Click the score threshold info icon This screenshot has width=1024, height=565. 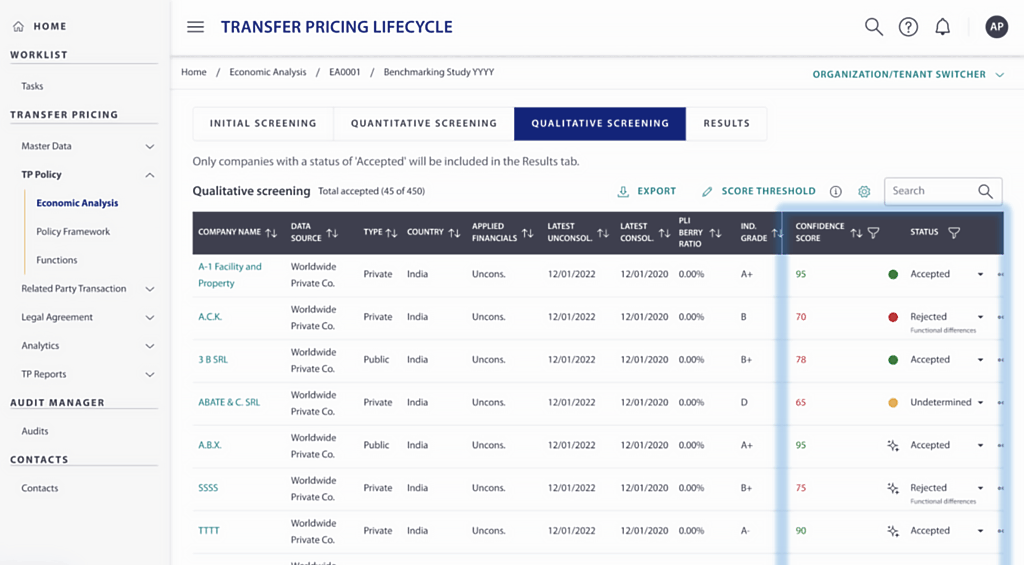click(x=835, y=191)
